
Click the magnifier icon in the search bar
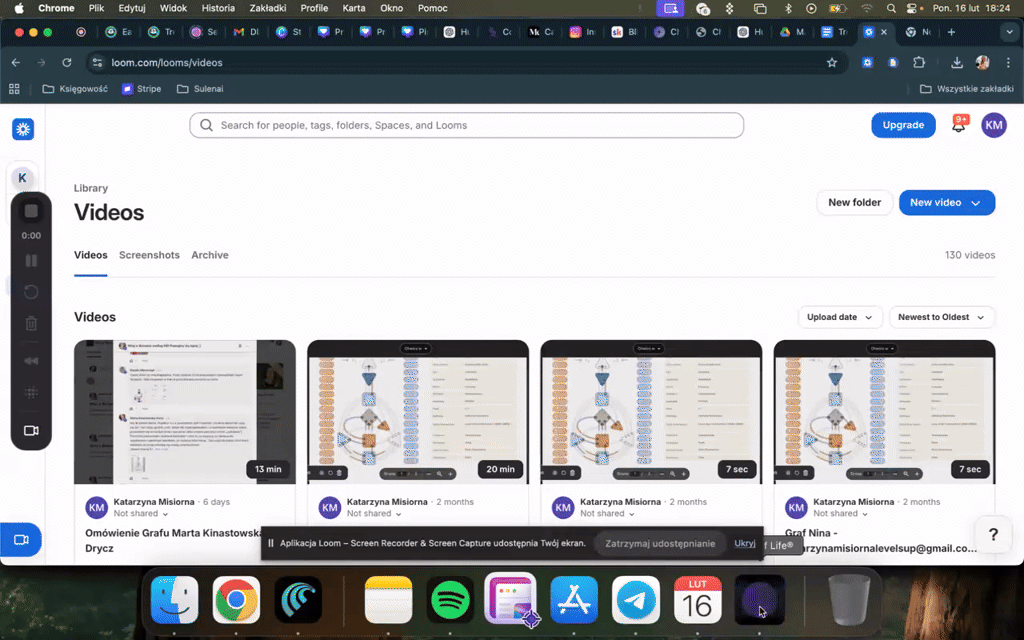pos(206,125)
